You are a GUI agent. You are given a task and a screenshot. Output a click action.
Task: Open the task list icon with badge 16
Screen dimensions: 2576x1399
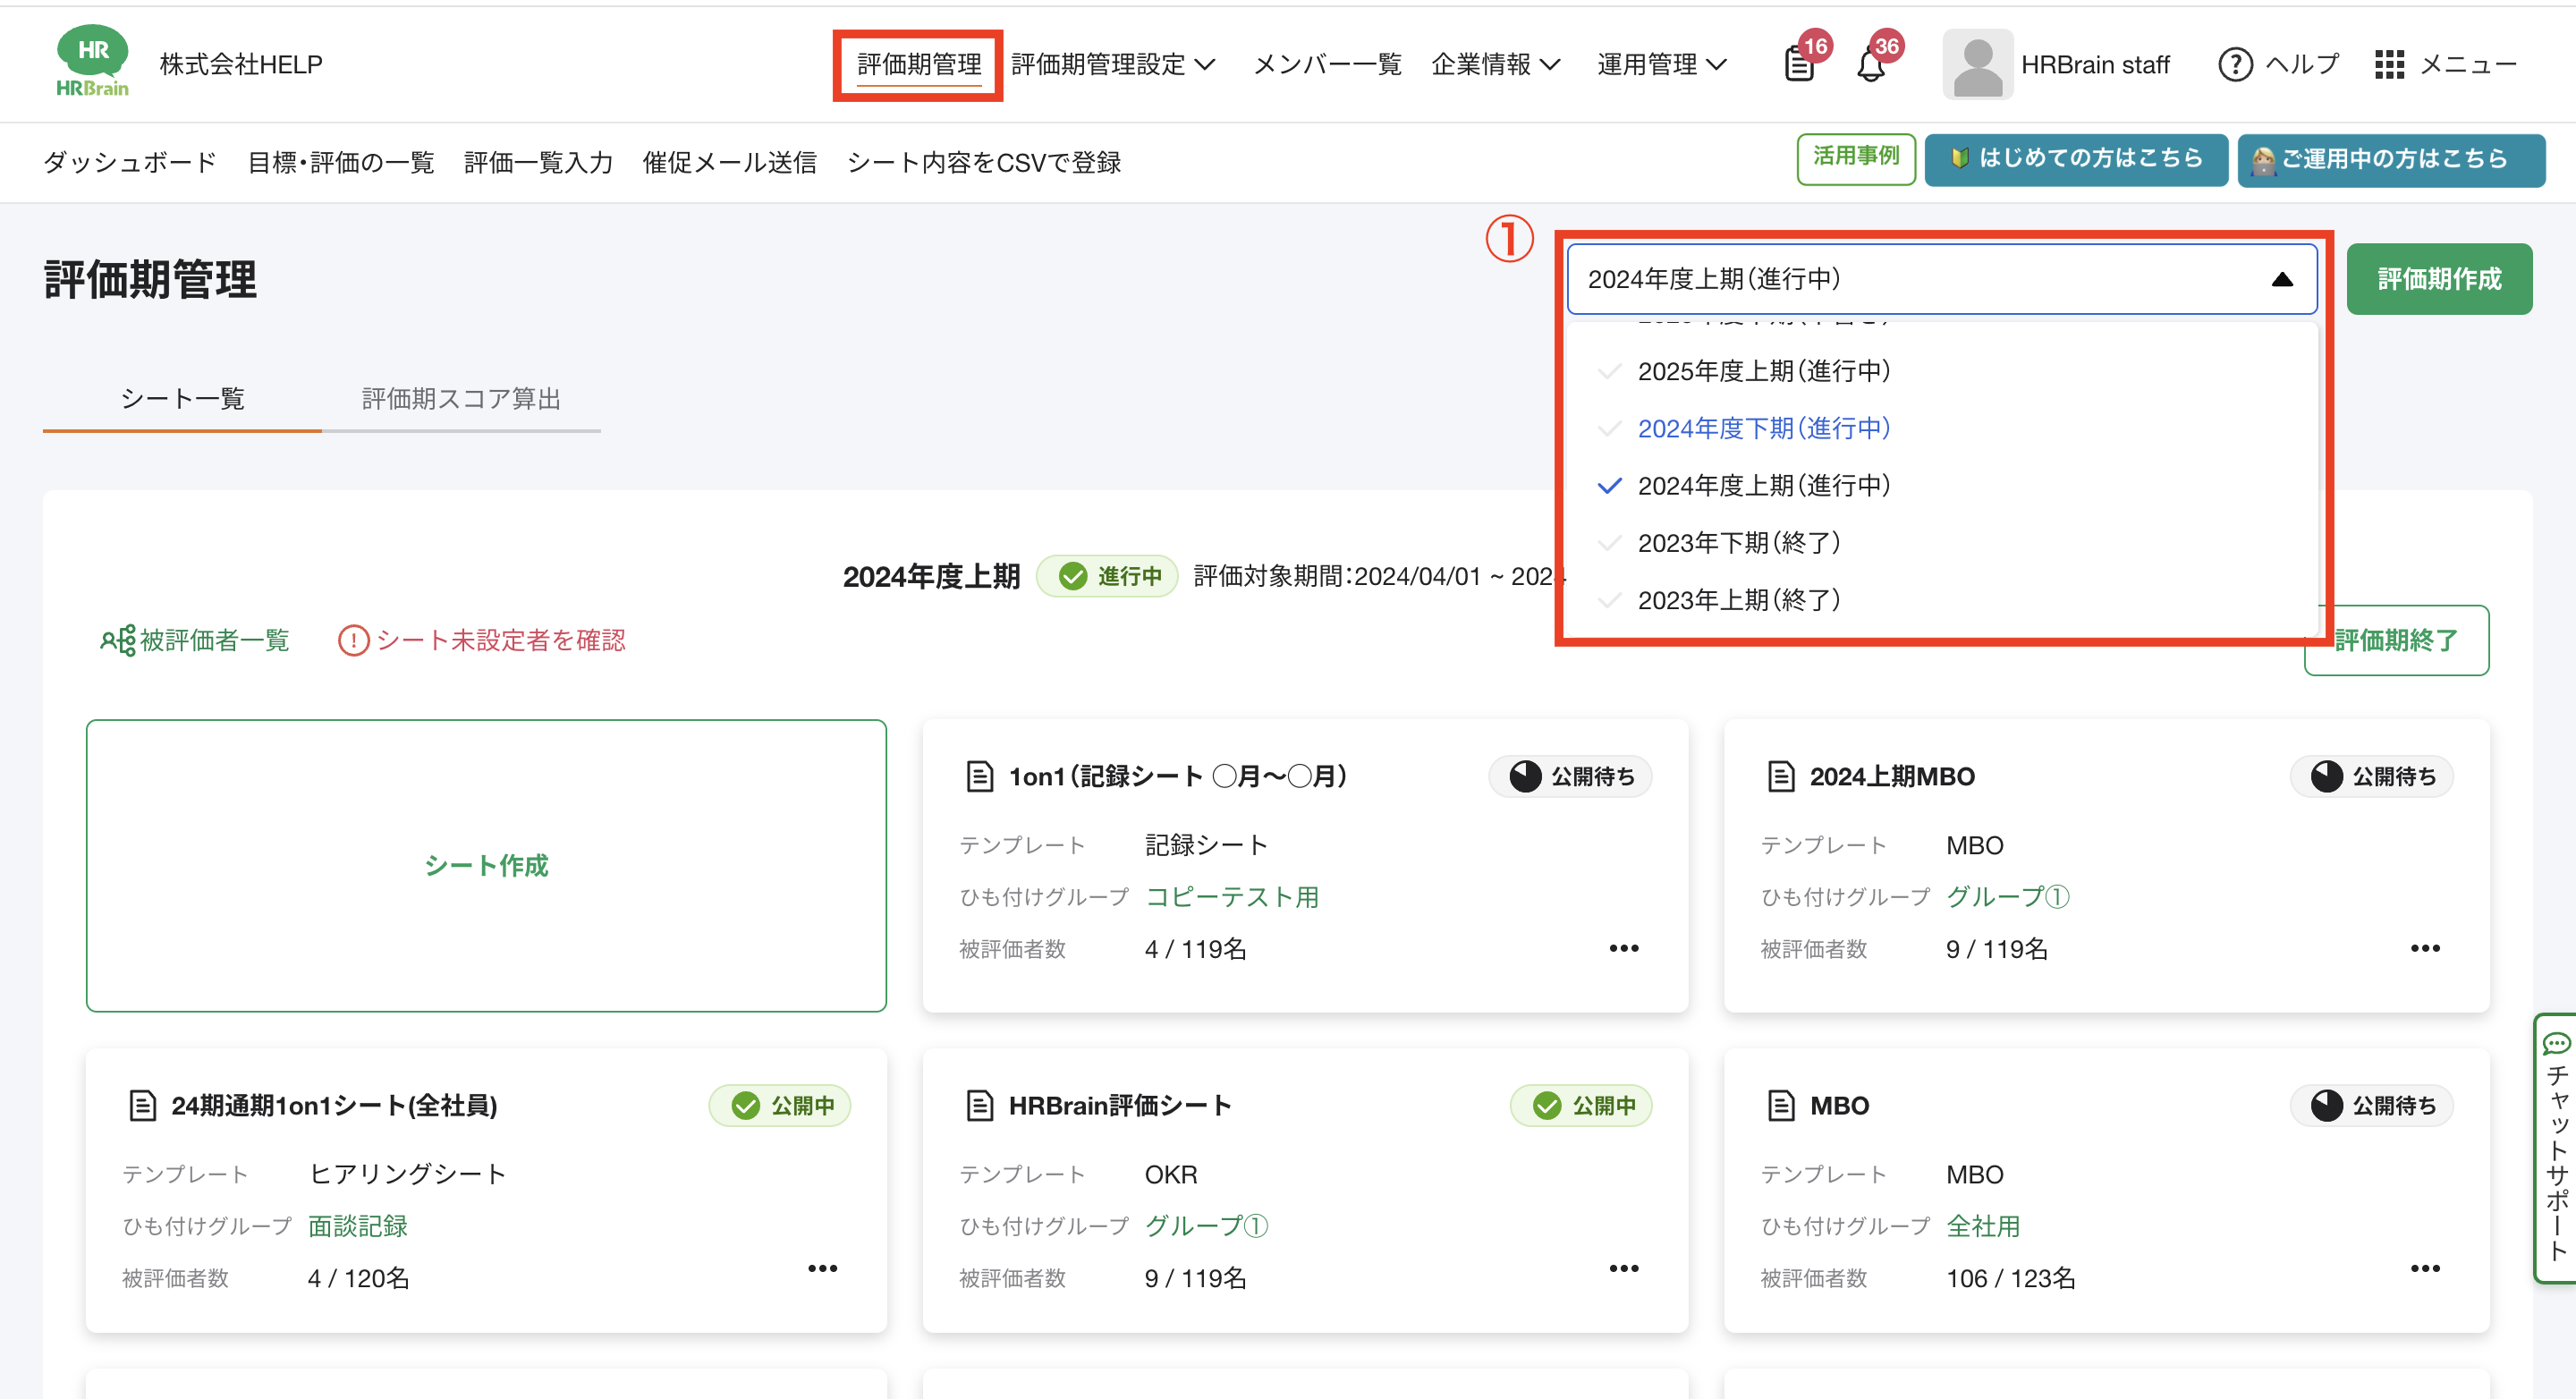click(x=1800, y=65)
